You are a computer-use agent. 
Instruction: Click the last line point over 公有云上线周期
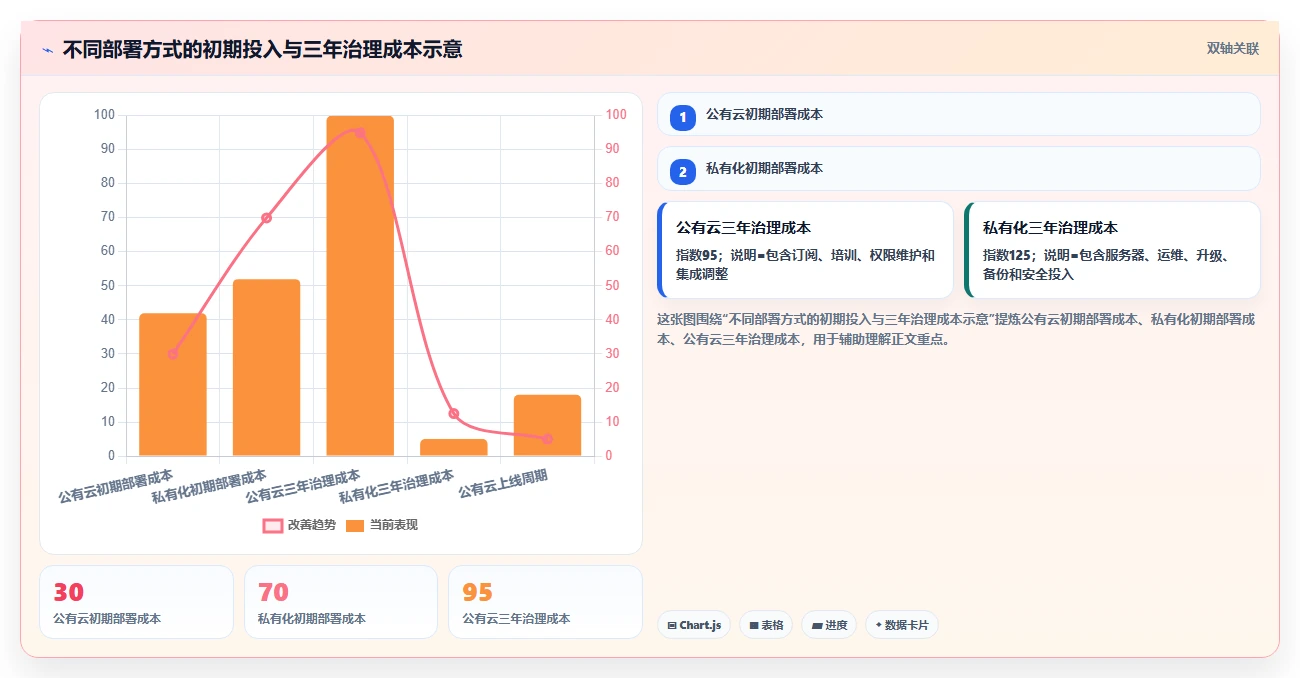(547, 439)
